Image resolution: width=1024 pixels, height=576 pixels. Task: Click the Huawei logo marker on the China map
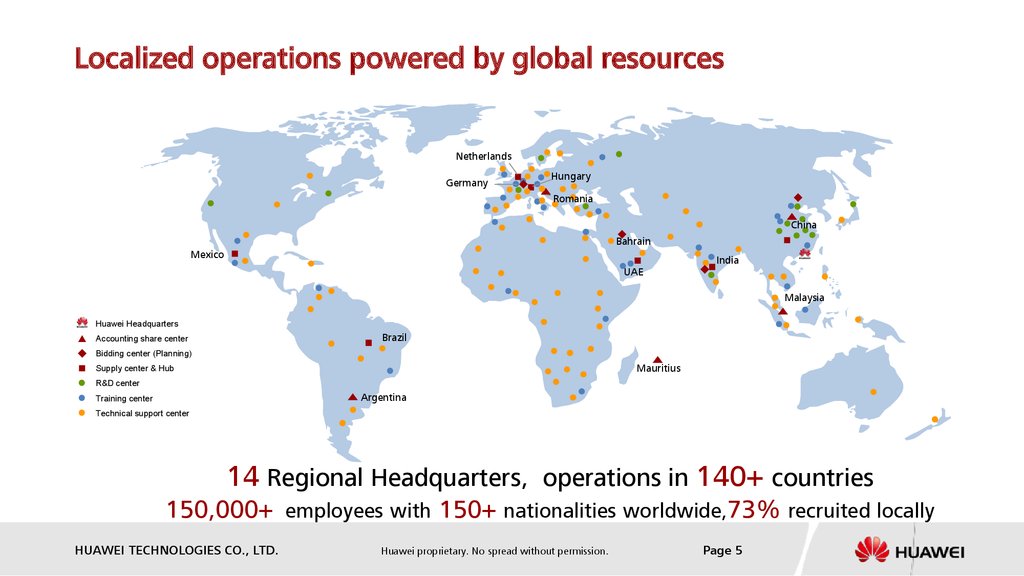[x=805, y=254]
